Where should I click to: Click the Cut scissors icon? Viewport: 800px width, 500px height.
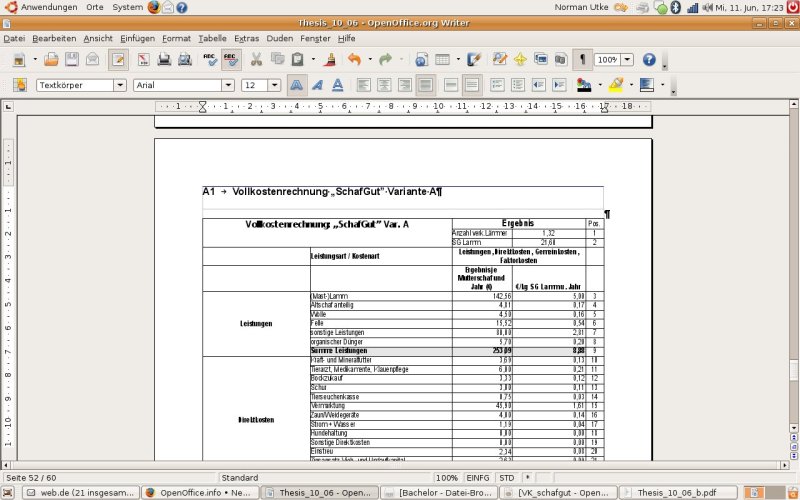pos(256,60)
